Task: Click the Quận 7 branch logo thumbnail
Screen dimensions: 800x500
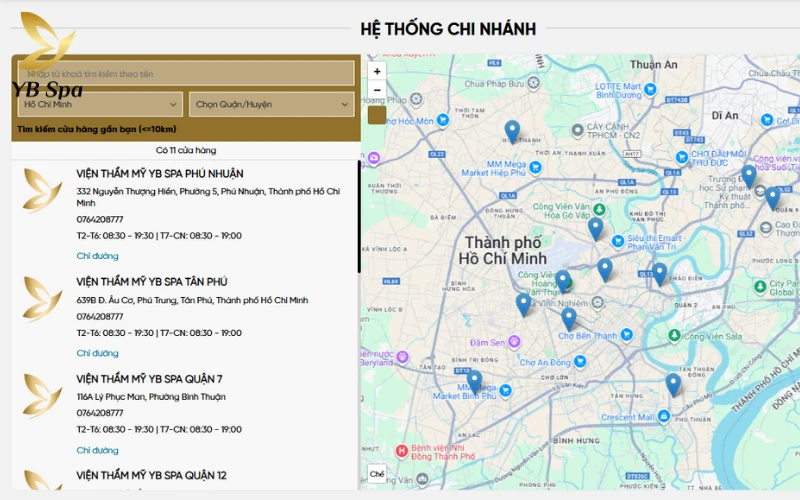Action: point(43,396)
